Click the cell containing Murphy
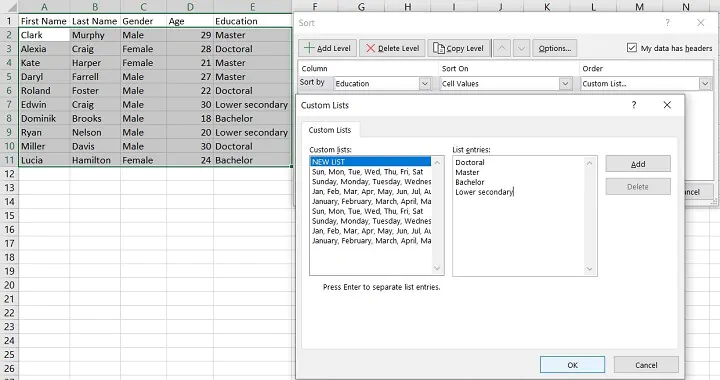This screenshot has width=720, height=380. (95, 35)
